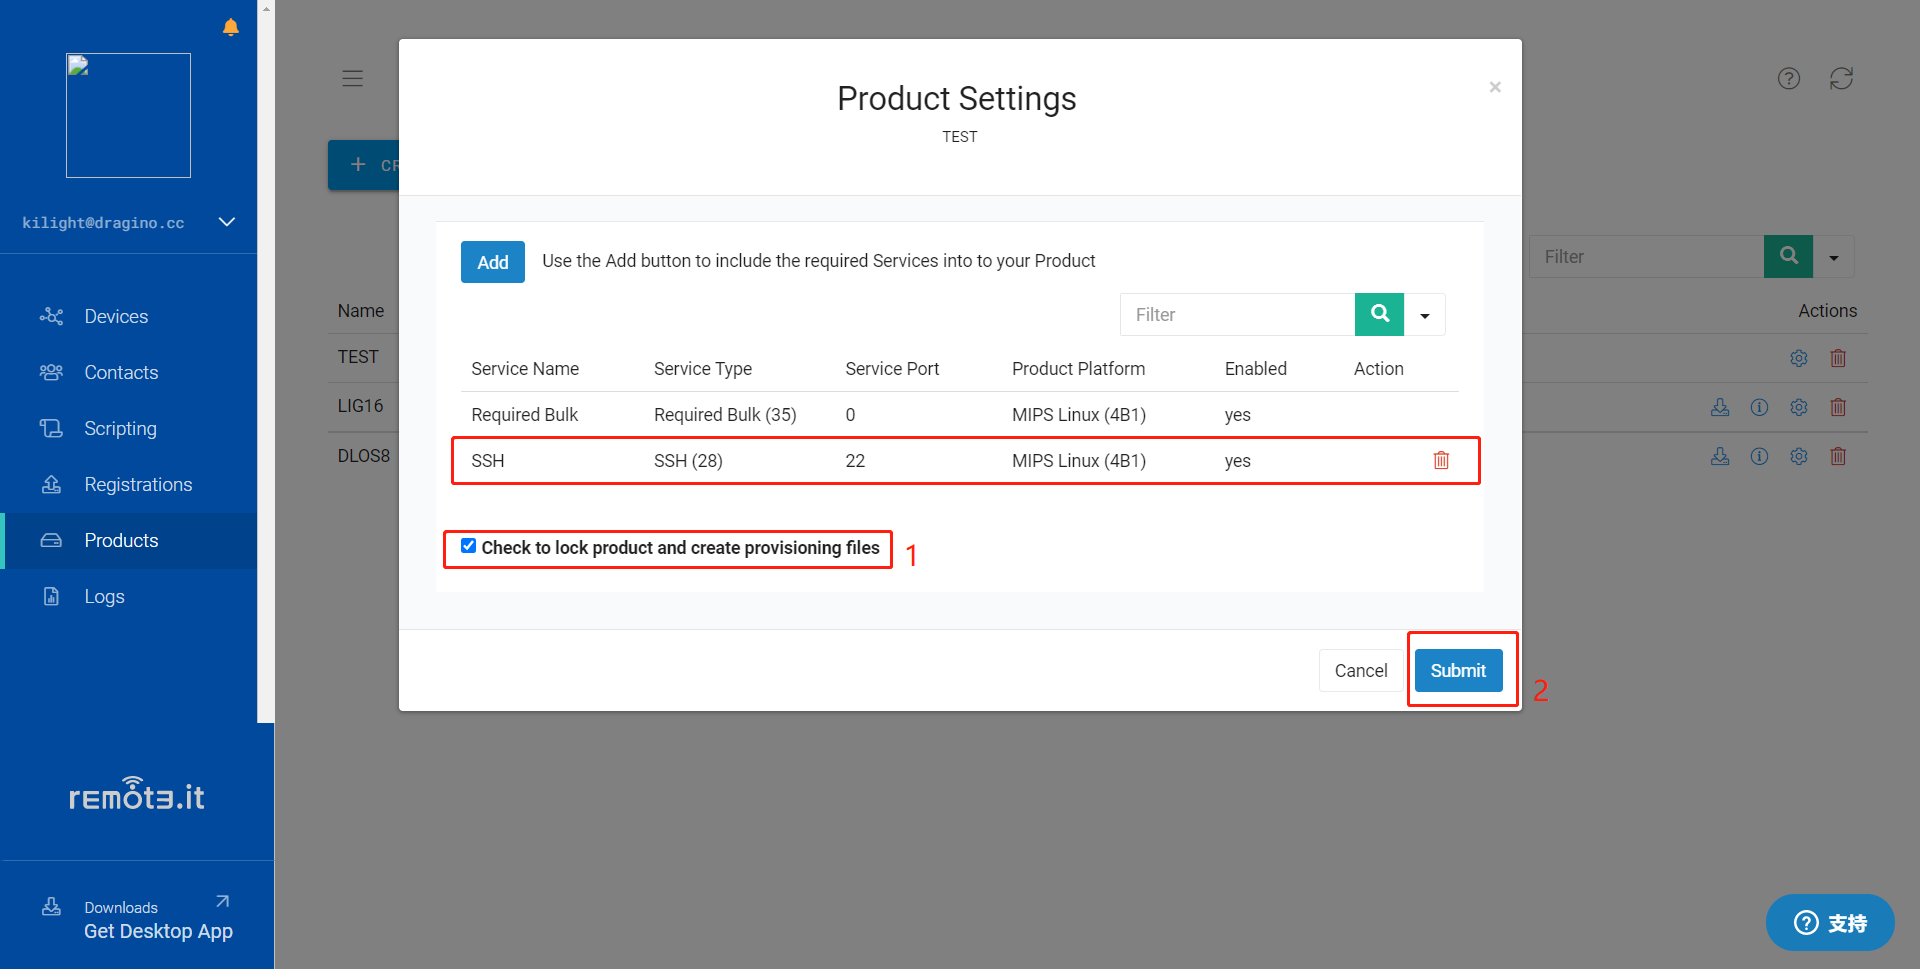Toggle lock product and create provisioning checkbox
Image resolution: width=1920 pixels, height=969 pixels.
(468, 546)
